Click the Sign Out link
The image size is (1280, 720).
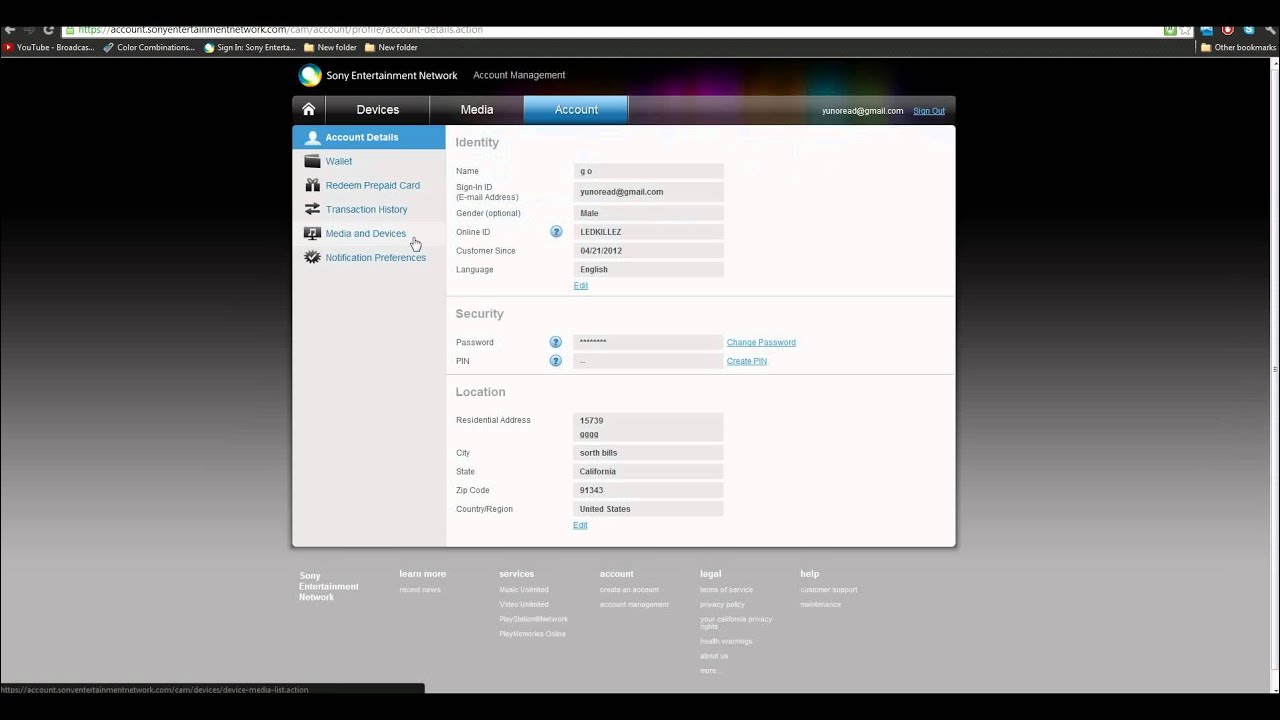(x=929, y=111)
